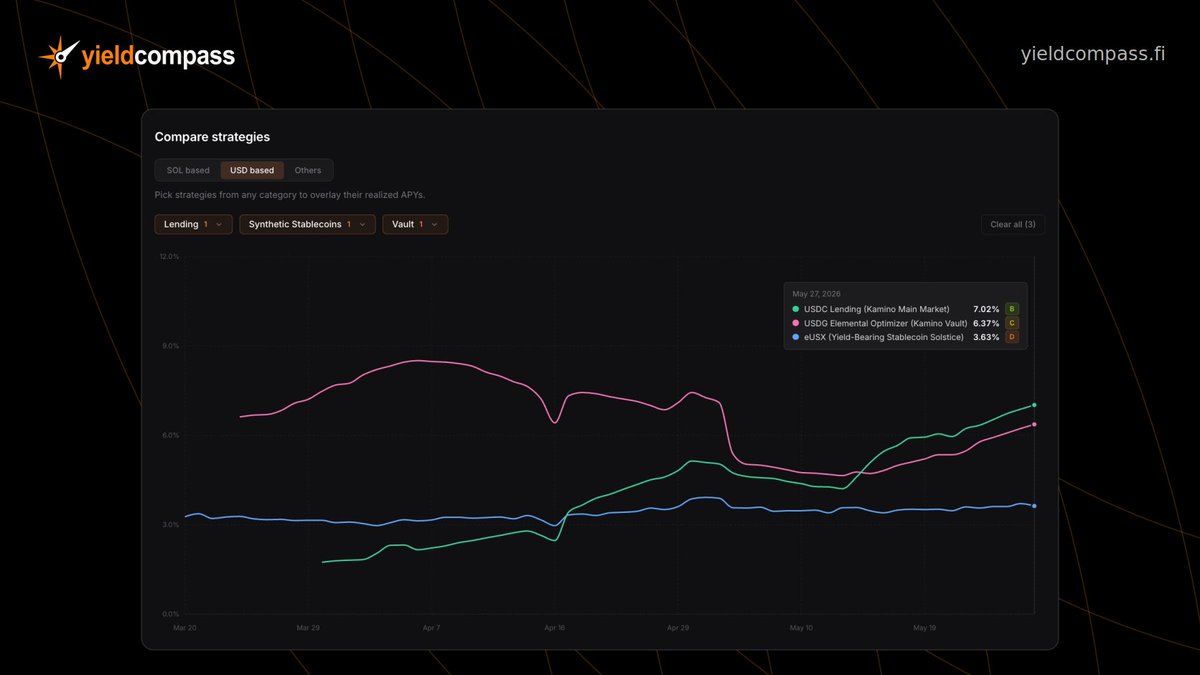Select the USD based tab
1200x675 pixels.
pos(252,170)
